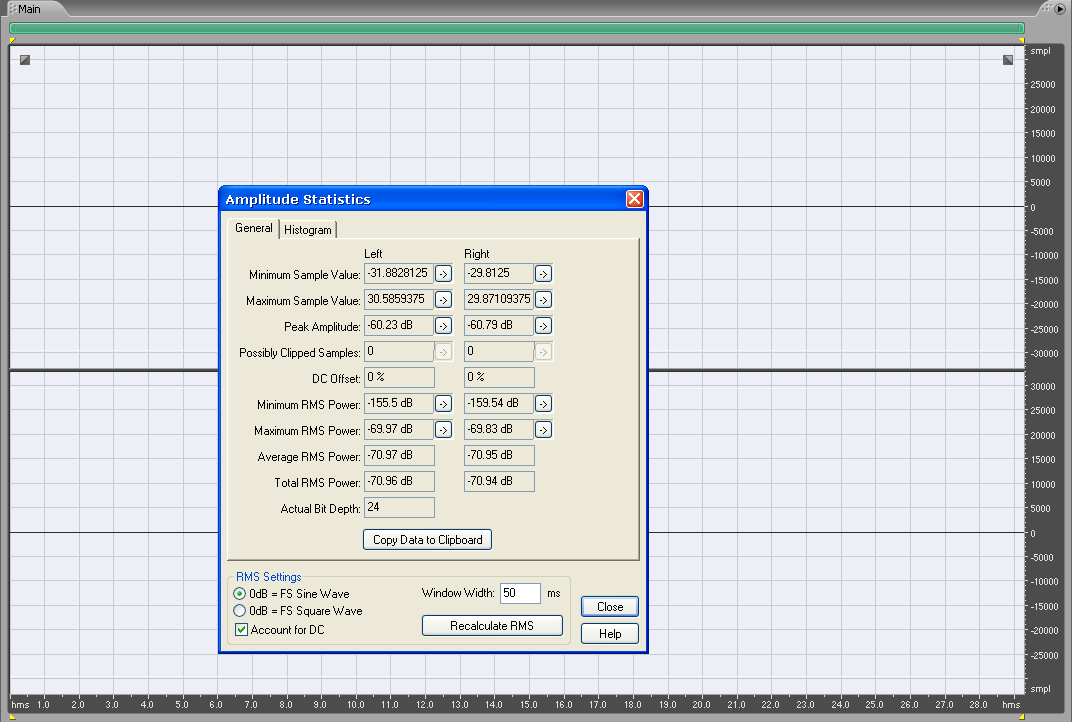Click the top smpl label on amplitude ruler
Image resolution: width=1072 pixels, height=722 pixels.
pos(1041,51)
